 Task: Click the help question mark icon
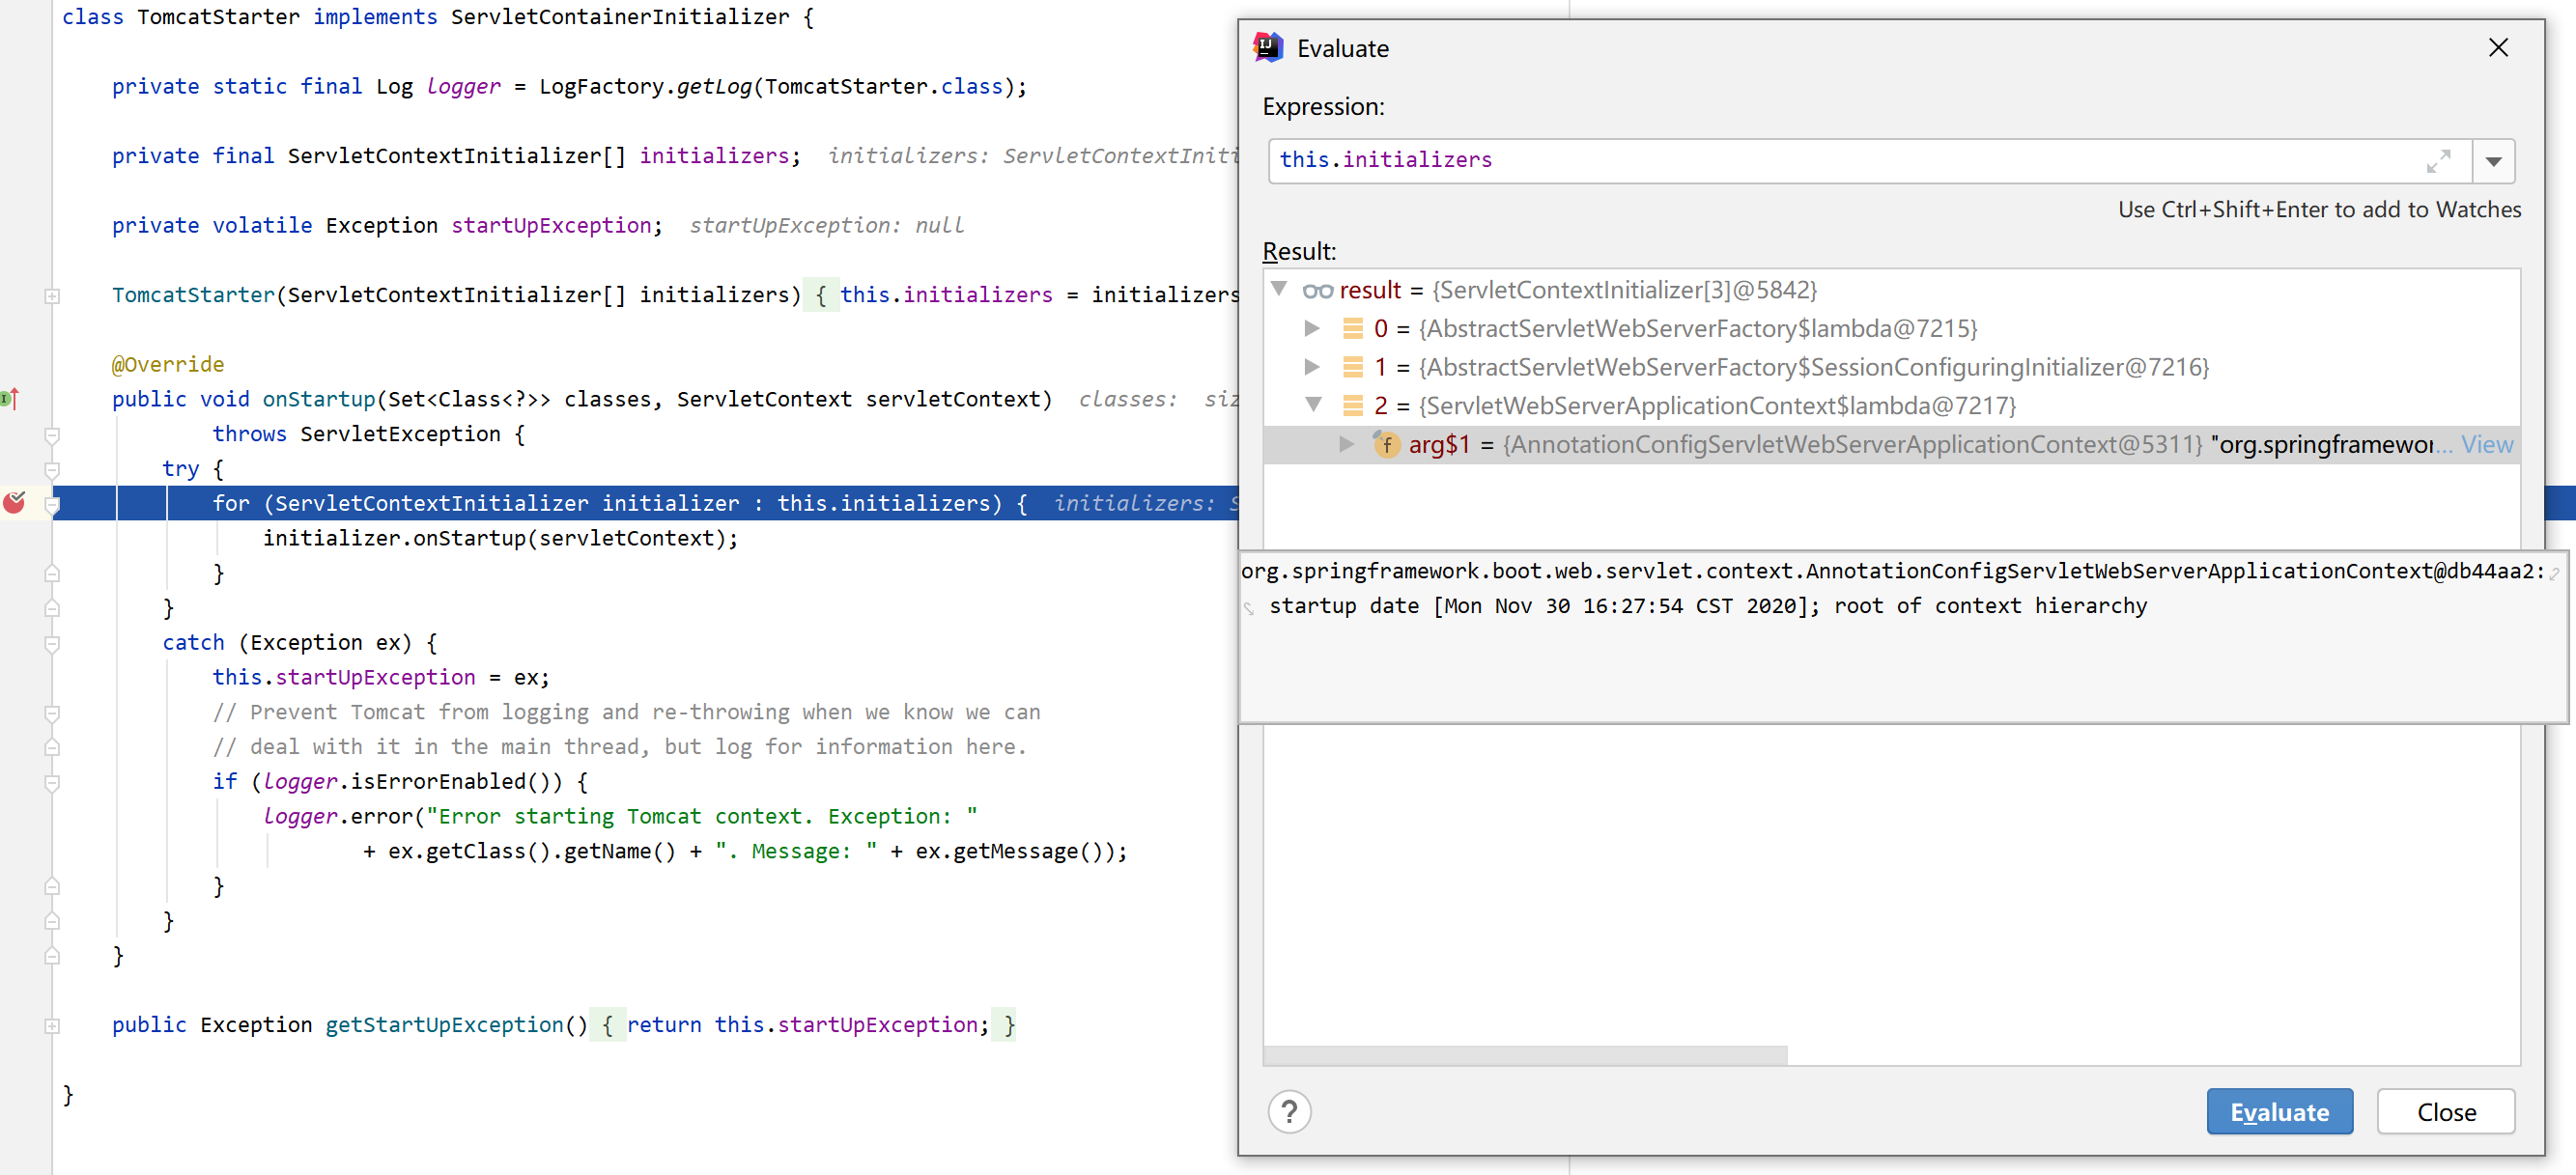click(x=1287, y=1111)
